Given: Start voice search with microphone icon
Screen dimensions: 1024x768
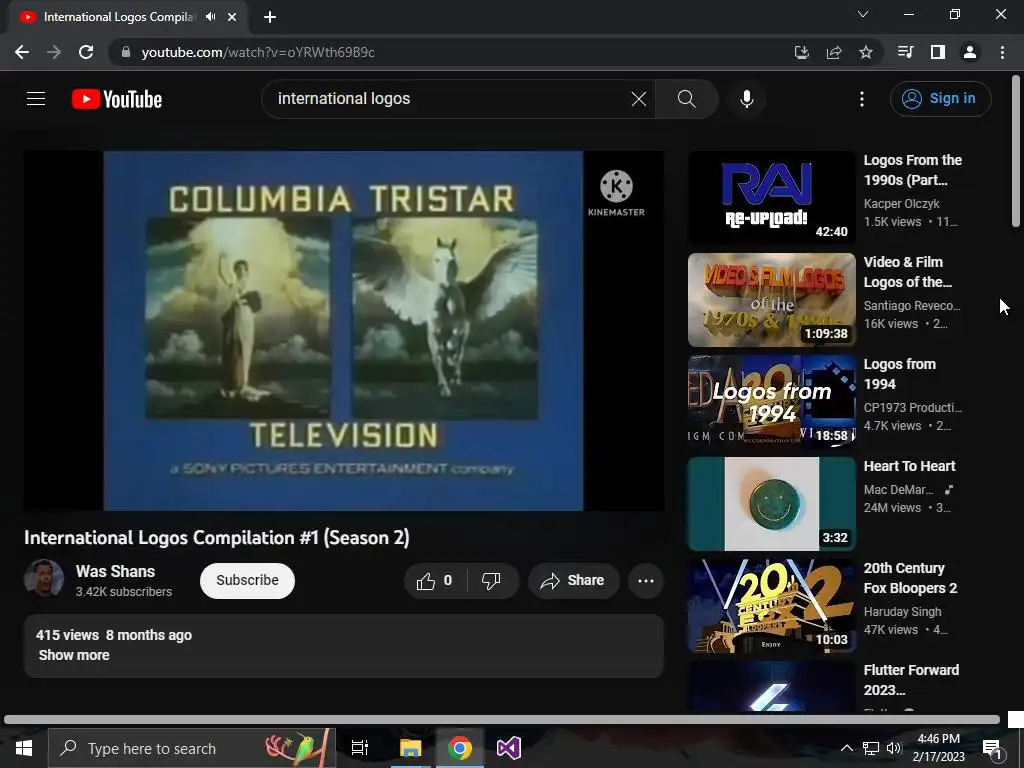Looking at the screenshot, I should point(746,99).
